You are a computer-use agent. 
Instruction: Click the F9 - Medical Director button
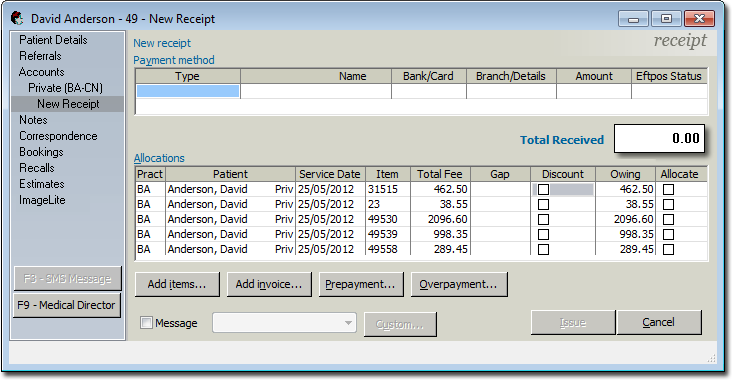coord(67,305)
